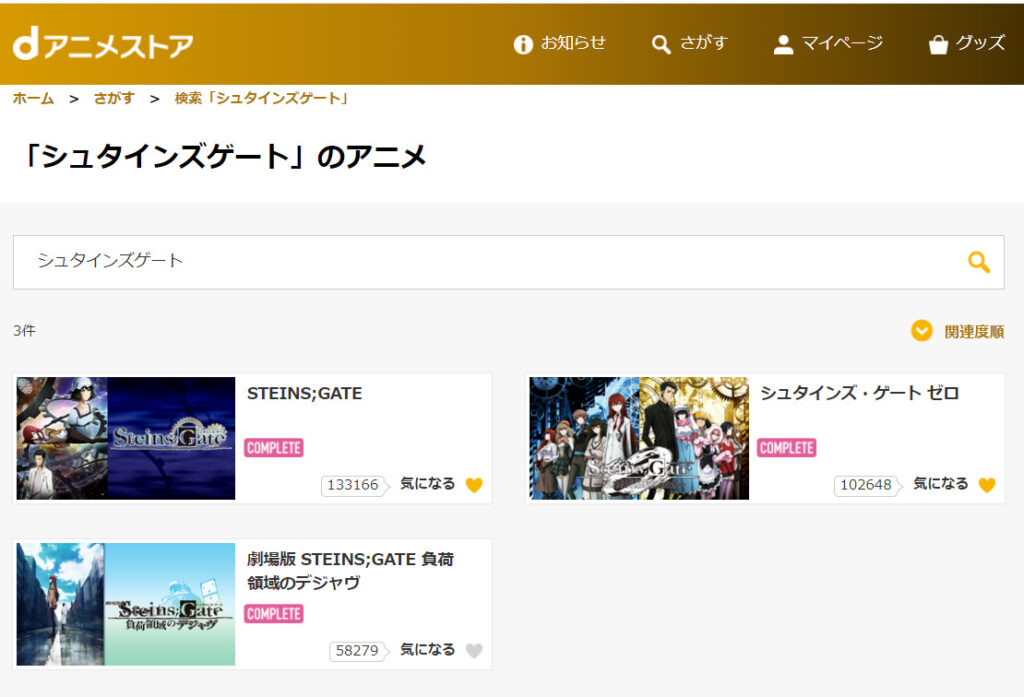Click the shopping bag icon for グッズ
The image size is (1024, 697).
[x=937, y=44]
